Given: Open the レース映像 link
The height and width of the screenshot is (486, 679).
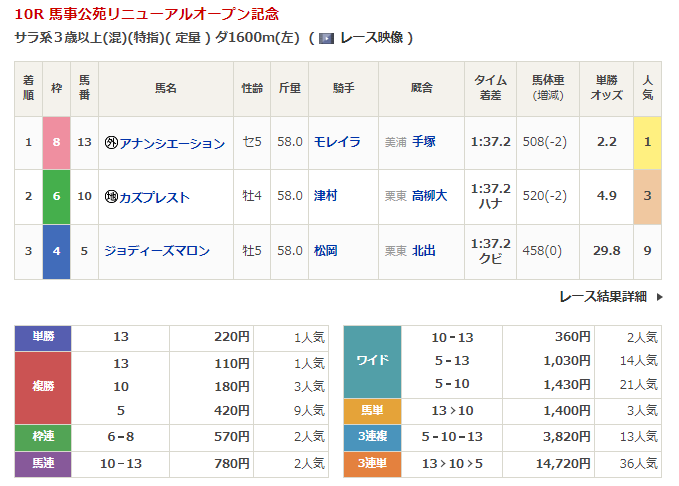Looking at the screenshot, I should pos(371,38).
